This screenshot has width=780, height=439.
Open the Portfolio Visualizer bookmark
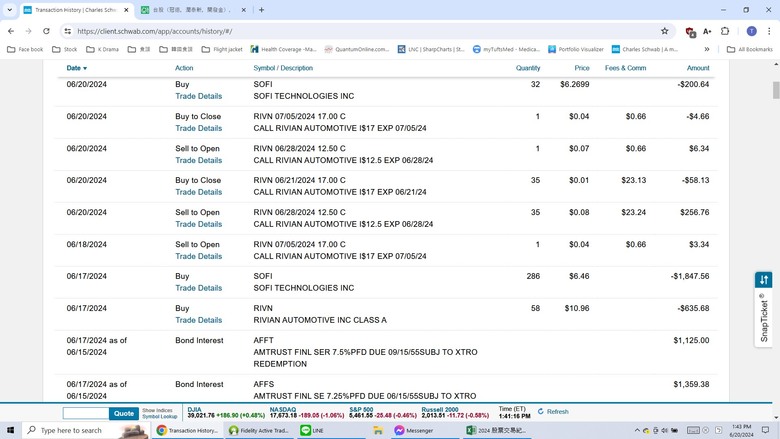(x=576, y=49)
